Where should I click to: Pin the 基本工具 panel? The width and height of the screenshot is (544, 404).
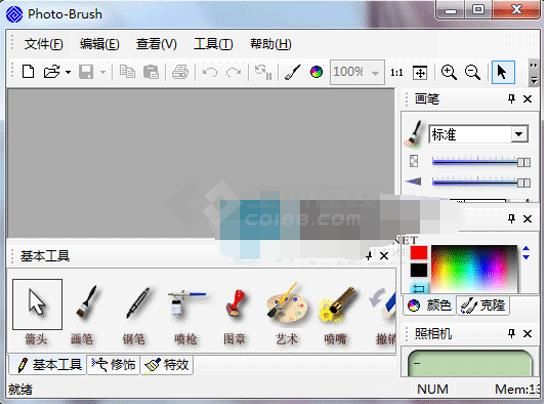[x=369, y=256]
